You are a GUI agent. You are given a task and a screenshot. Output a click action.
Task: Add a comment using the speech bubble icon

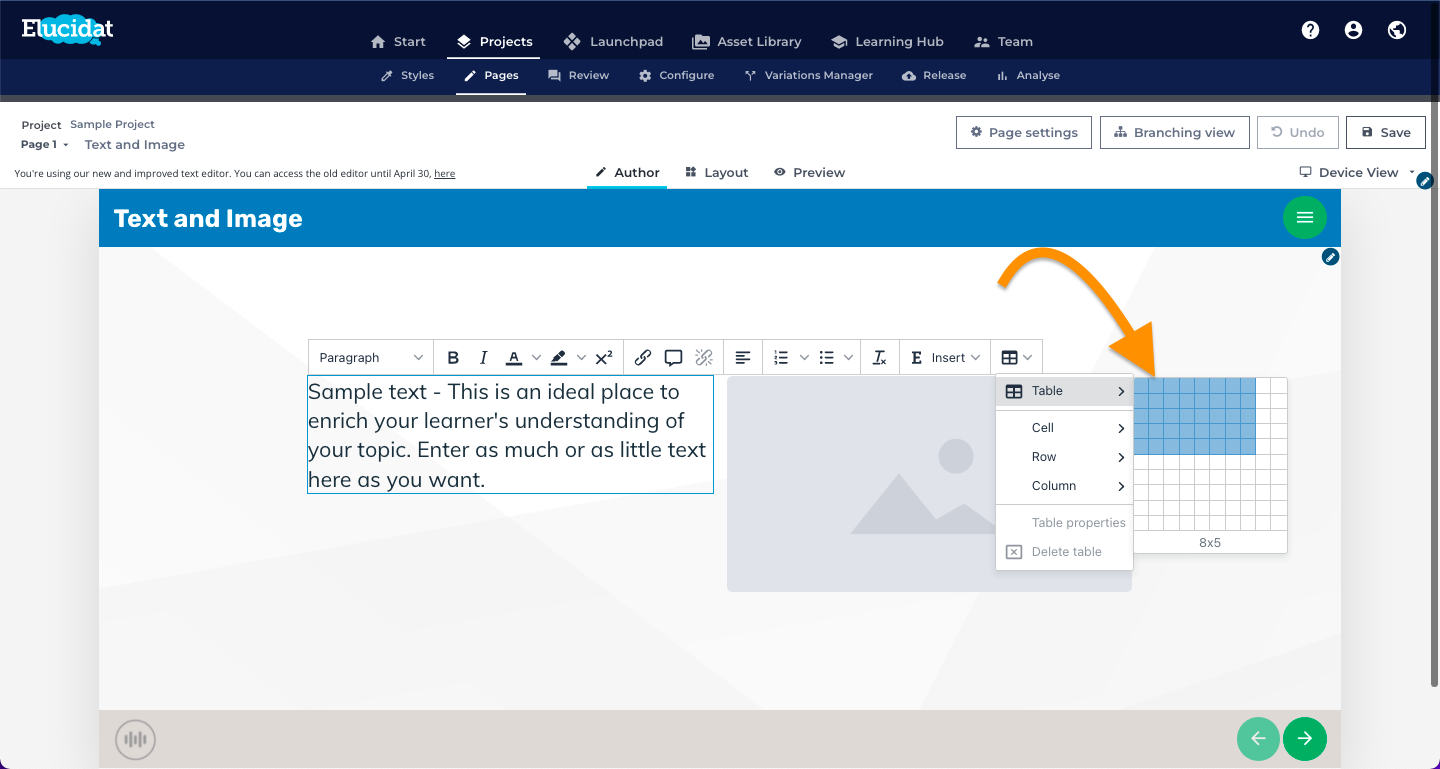[673, 357]
